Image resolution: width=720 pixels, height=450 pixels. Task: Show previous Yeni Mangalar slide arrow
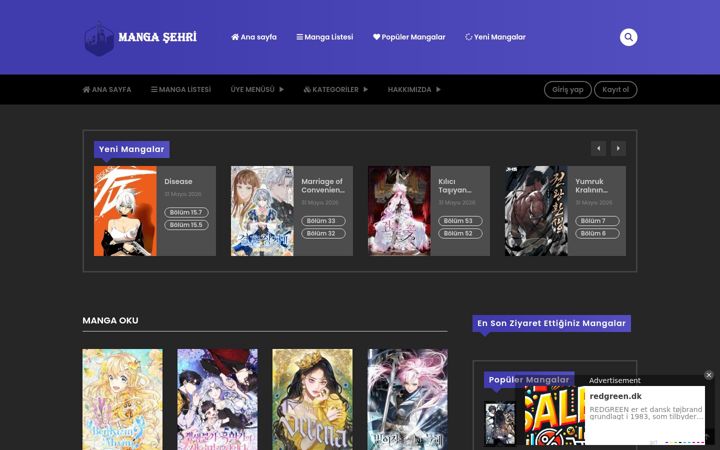pyautogui.click(x=598, y=148)
